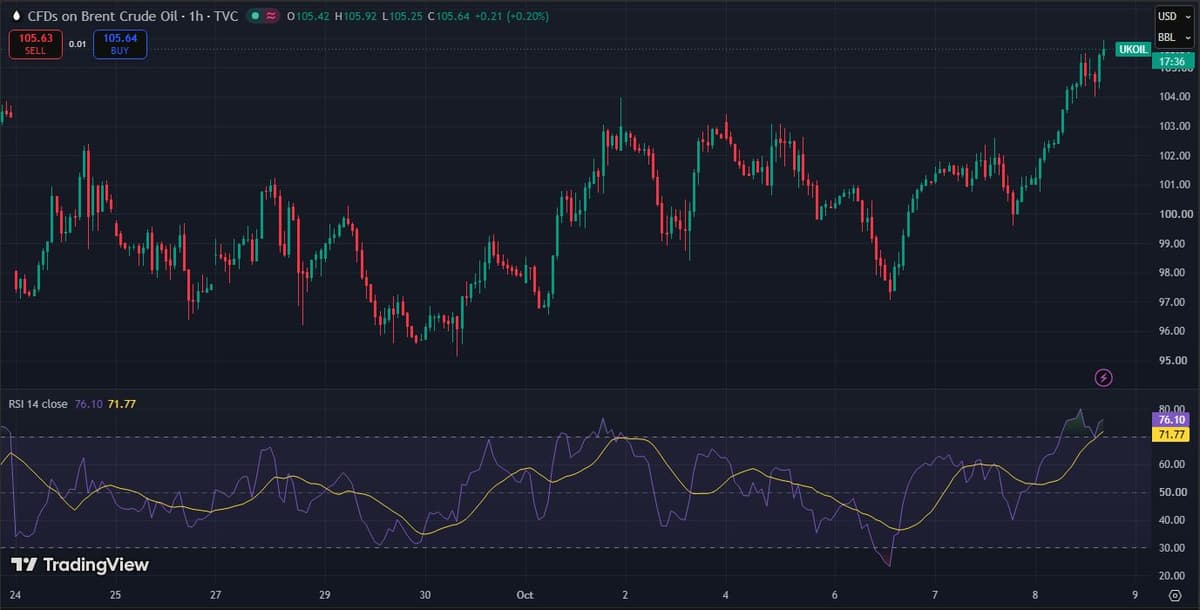Click the UKOIL price label tag
This screenshot has width=1200, height=610.
[1133, 49]
